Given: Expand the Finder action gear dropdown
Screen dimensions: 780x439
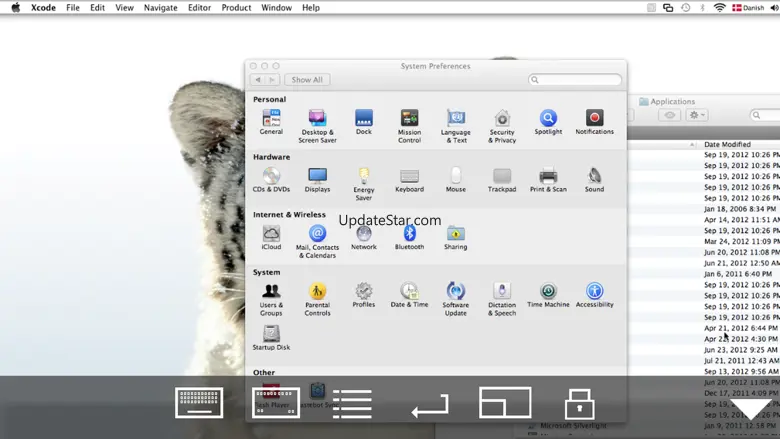Looking at the screenshot, I should click(697, 115).
